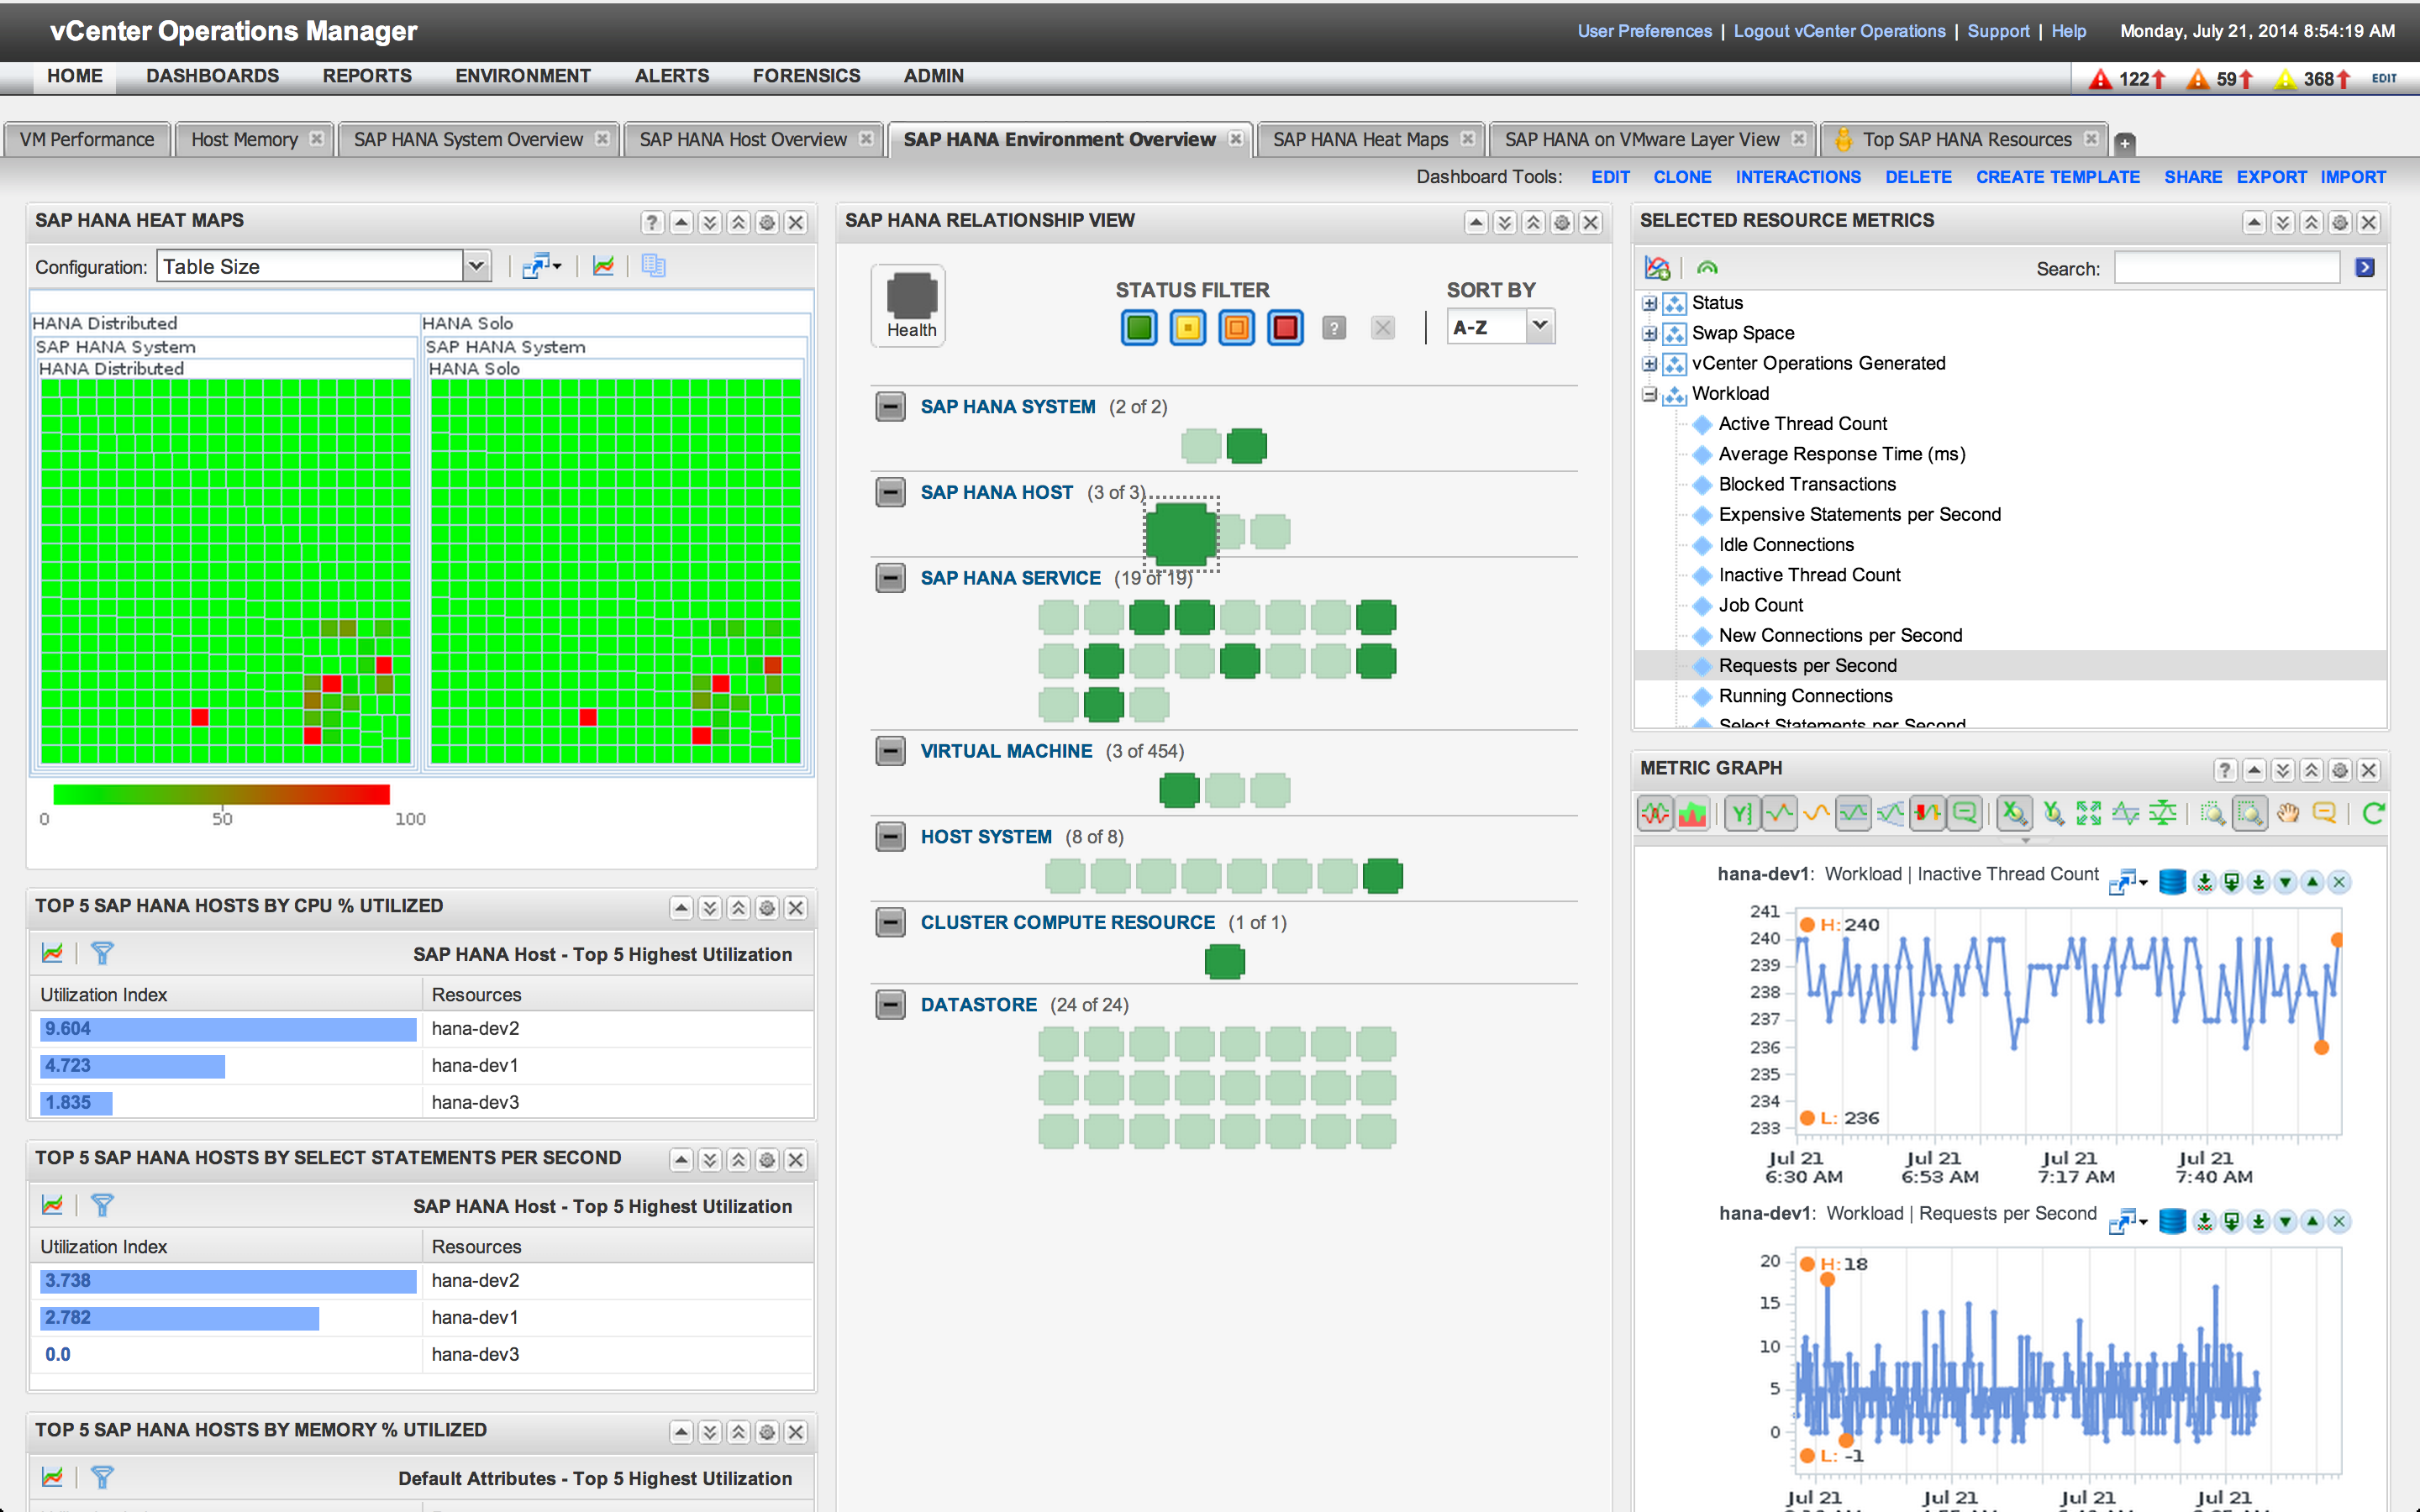Open the Table Size configuration dropdown
The image size is (2420, 1512).
pyautogui.click(x=477, y=266)
